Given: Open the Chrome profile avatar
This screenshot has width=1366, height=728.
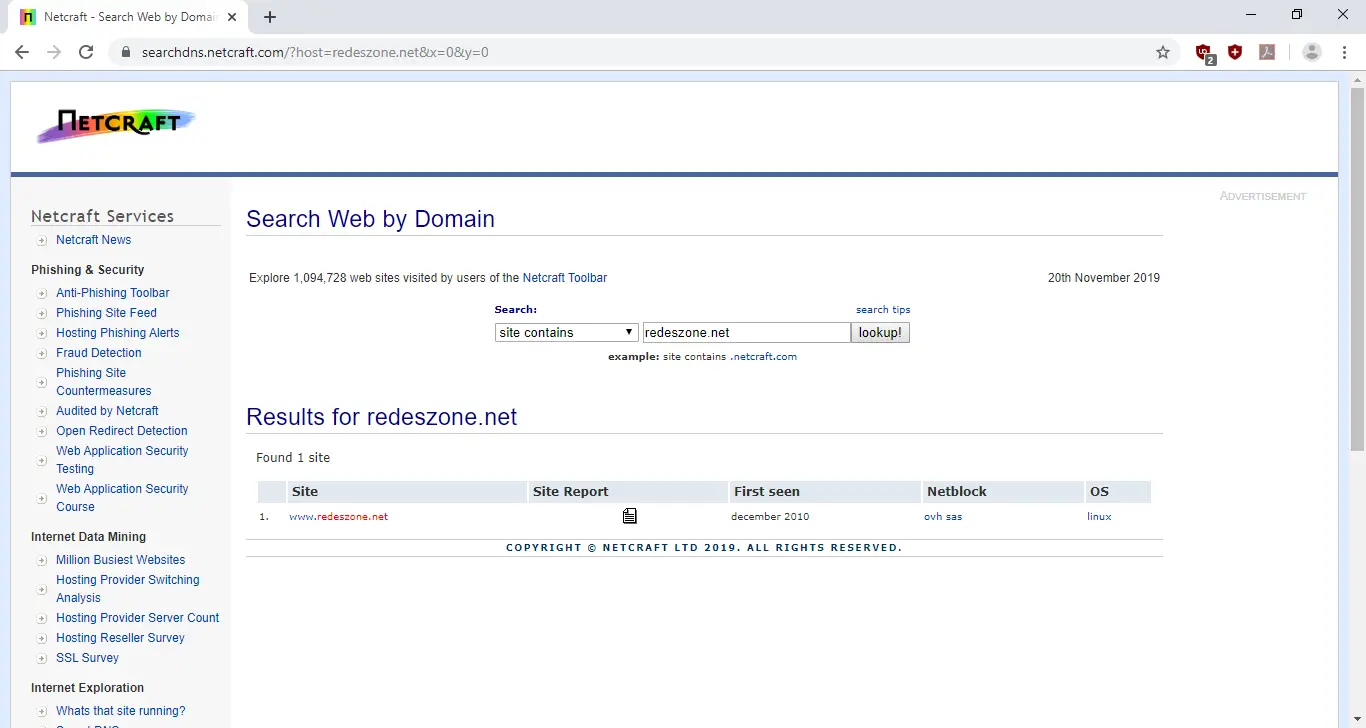Looking at the screenshot, I should click(x=1312, y=52).
